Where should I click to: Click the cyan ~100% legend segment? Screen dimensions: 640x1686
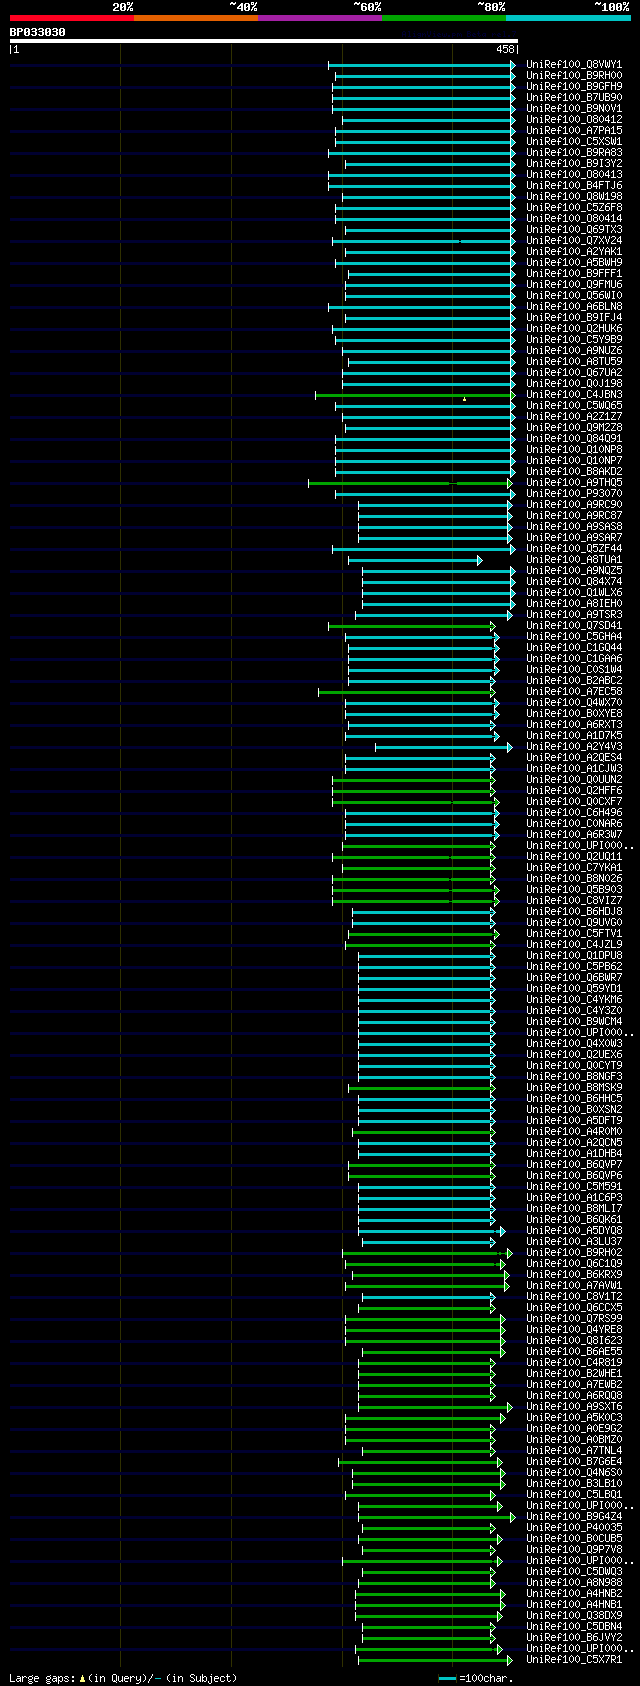click(x=567, y=18)
